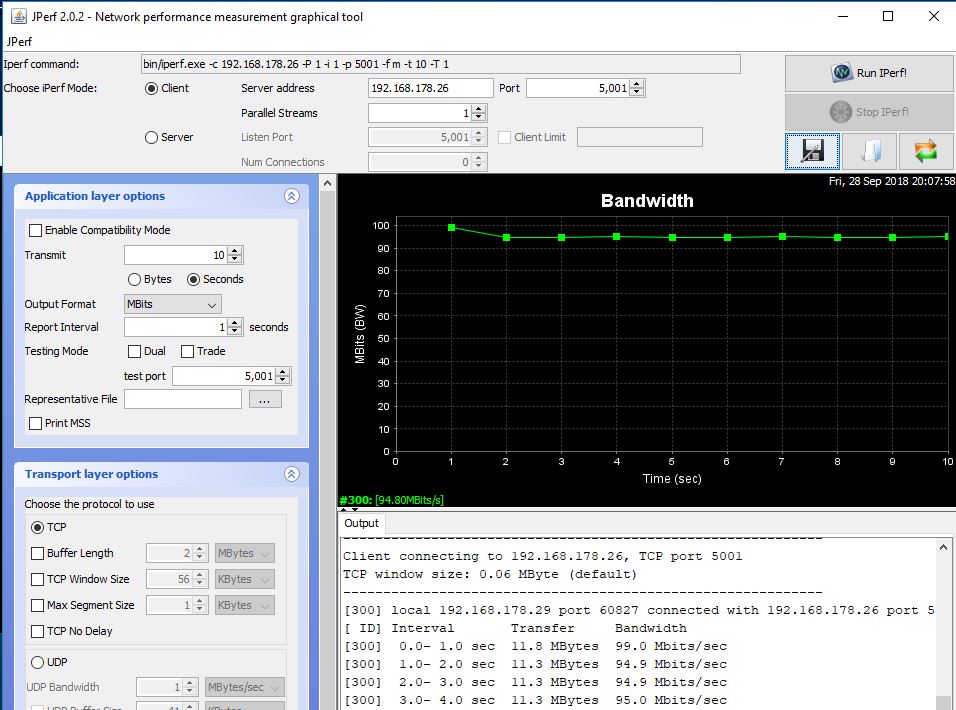This screenshot has height=710, width=956.
Task: Click the Stop IPerf! button
Action: click(869, 112)
